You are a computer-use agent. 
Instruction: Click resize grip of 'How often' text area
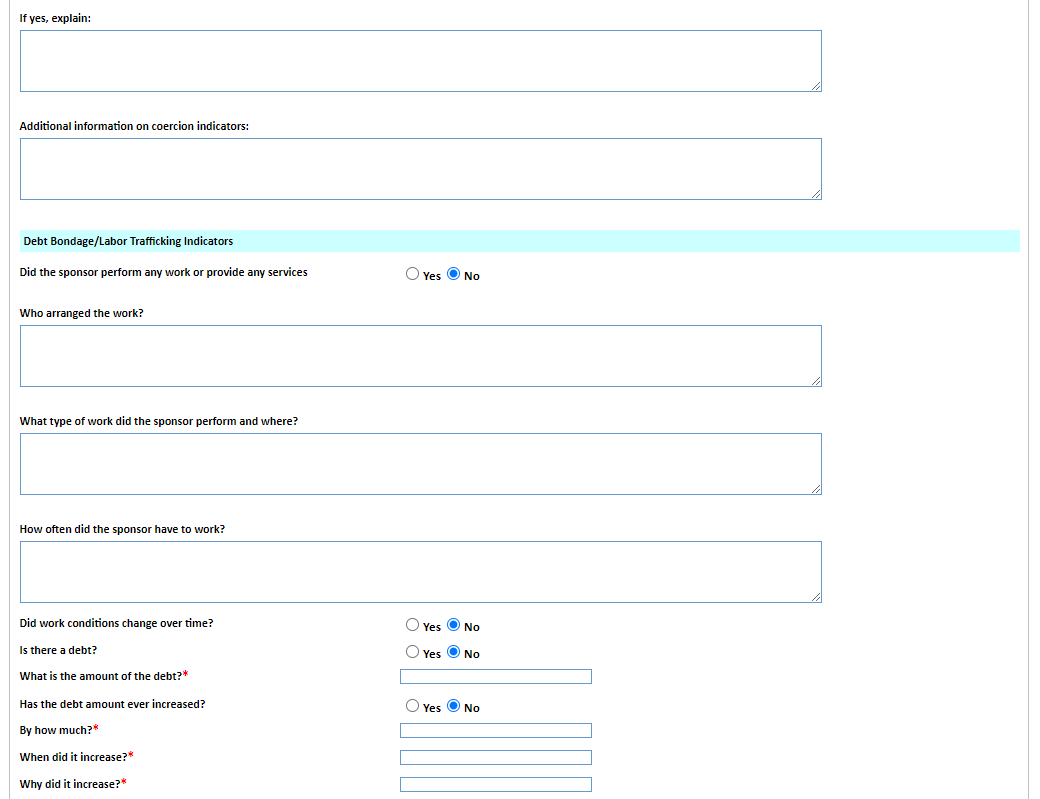point(816,597)
